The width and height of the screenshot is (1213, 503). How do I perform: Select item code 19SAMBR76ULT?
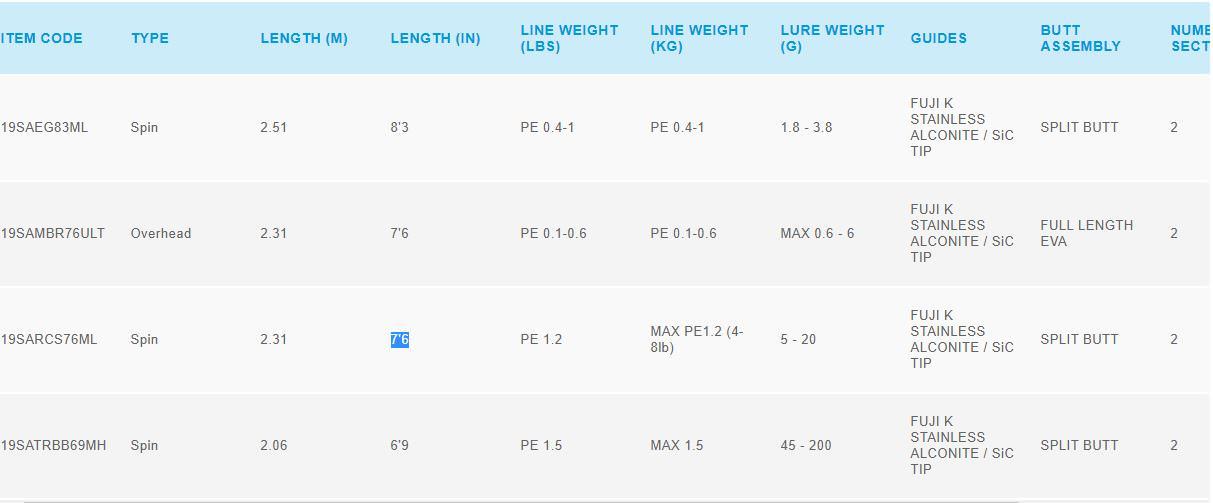(x=53, y=233)
